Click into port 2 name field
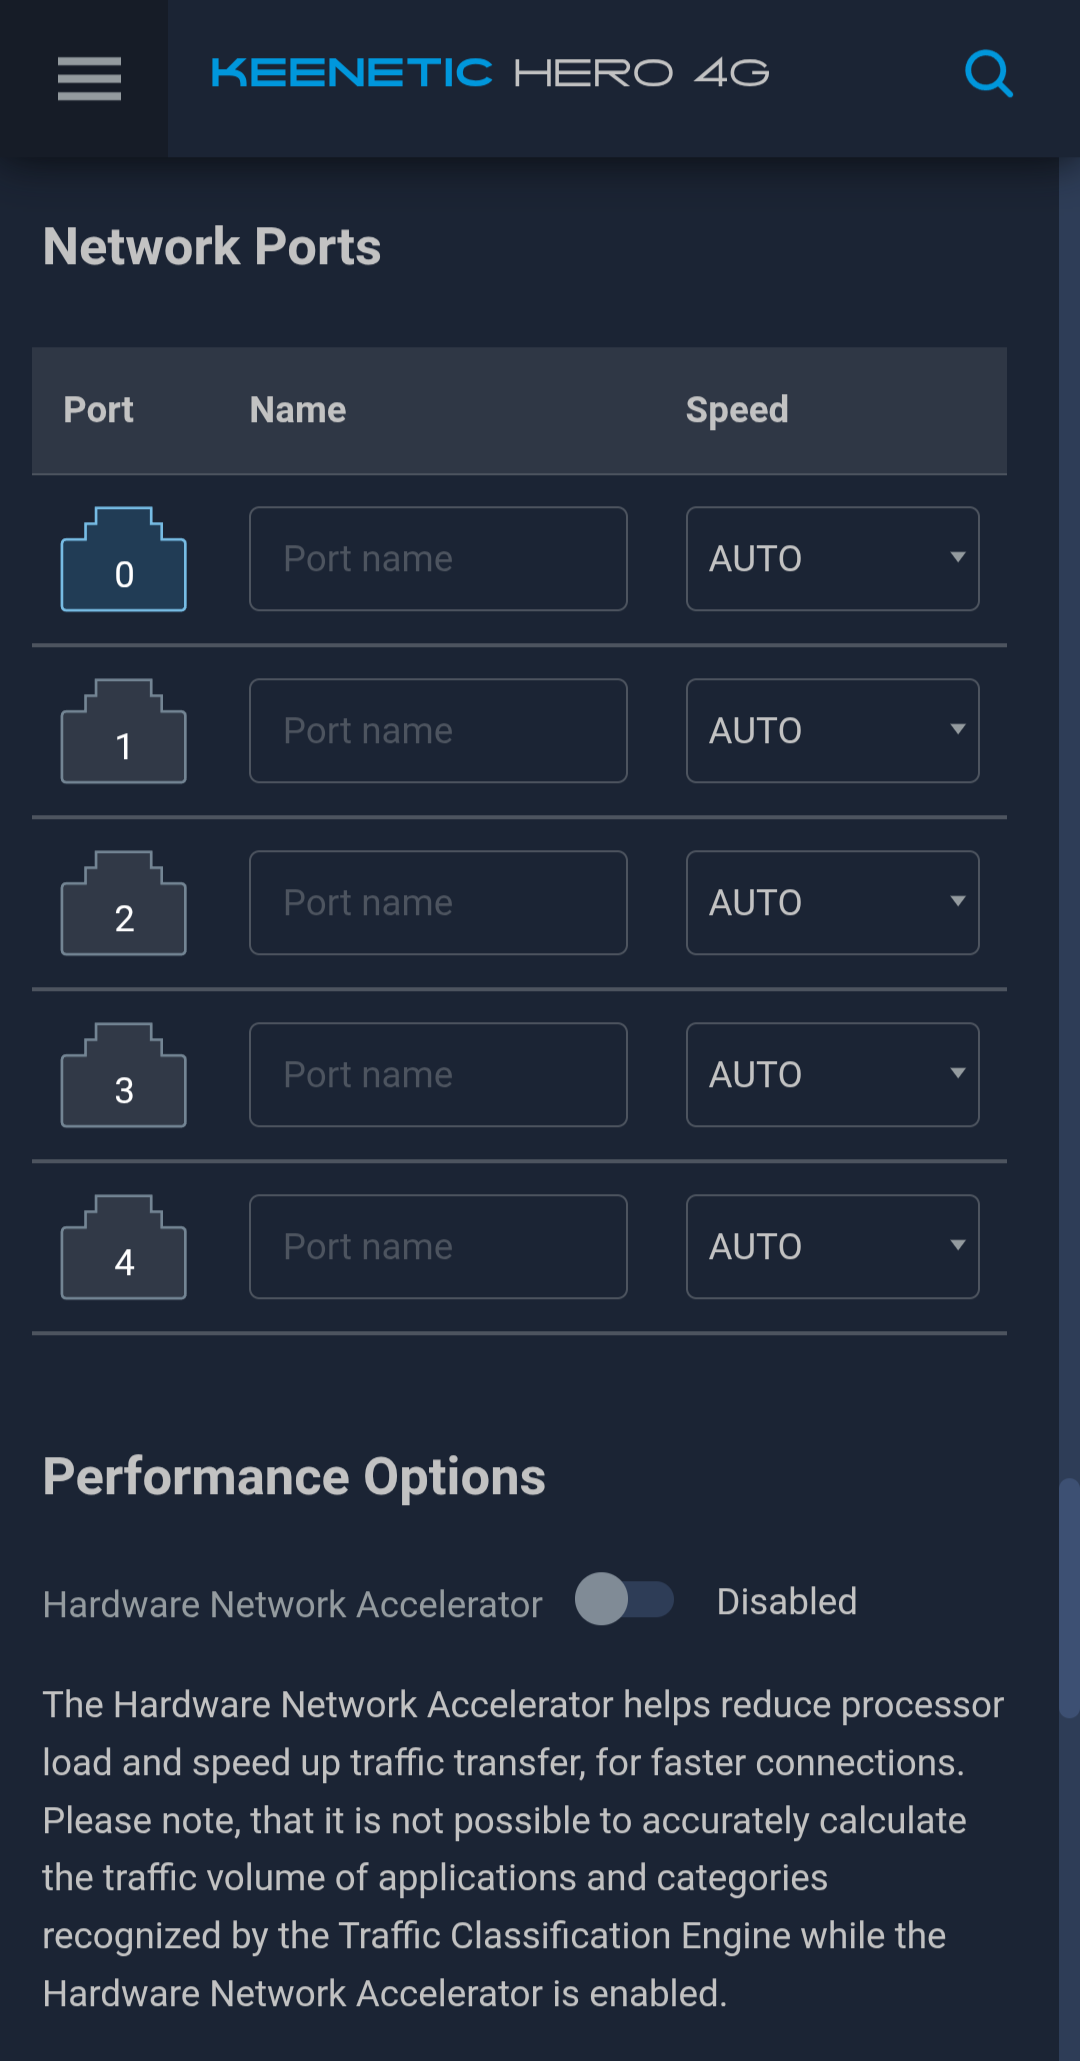 pos(438,903)
